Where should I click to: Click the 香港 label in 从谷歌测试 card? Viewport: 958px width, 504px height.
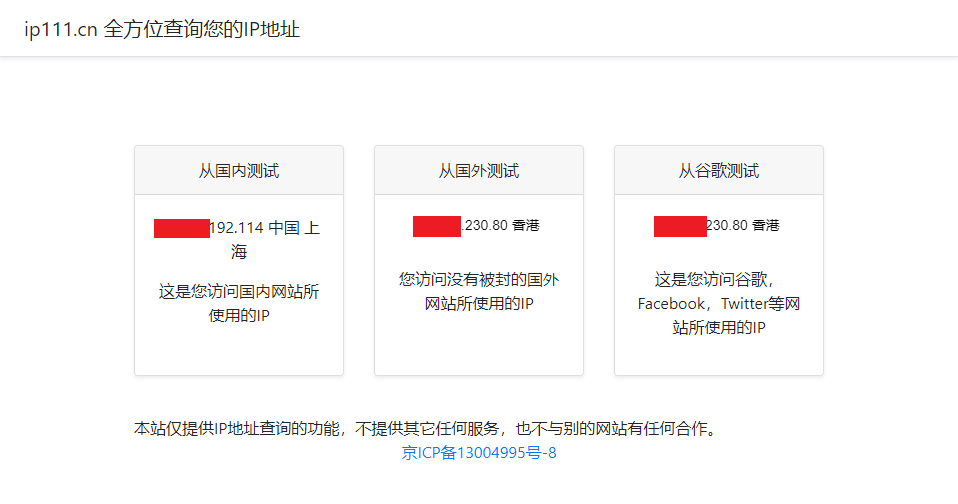pyautogui.click(x=766, y=225)
